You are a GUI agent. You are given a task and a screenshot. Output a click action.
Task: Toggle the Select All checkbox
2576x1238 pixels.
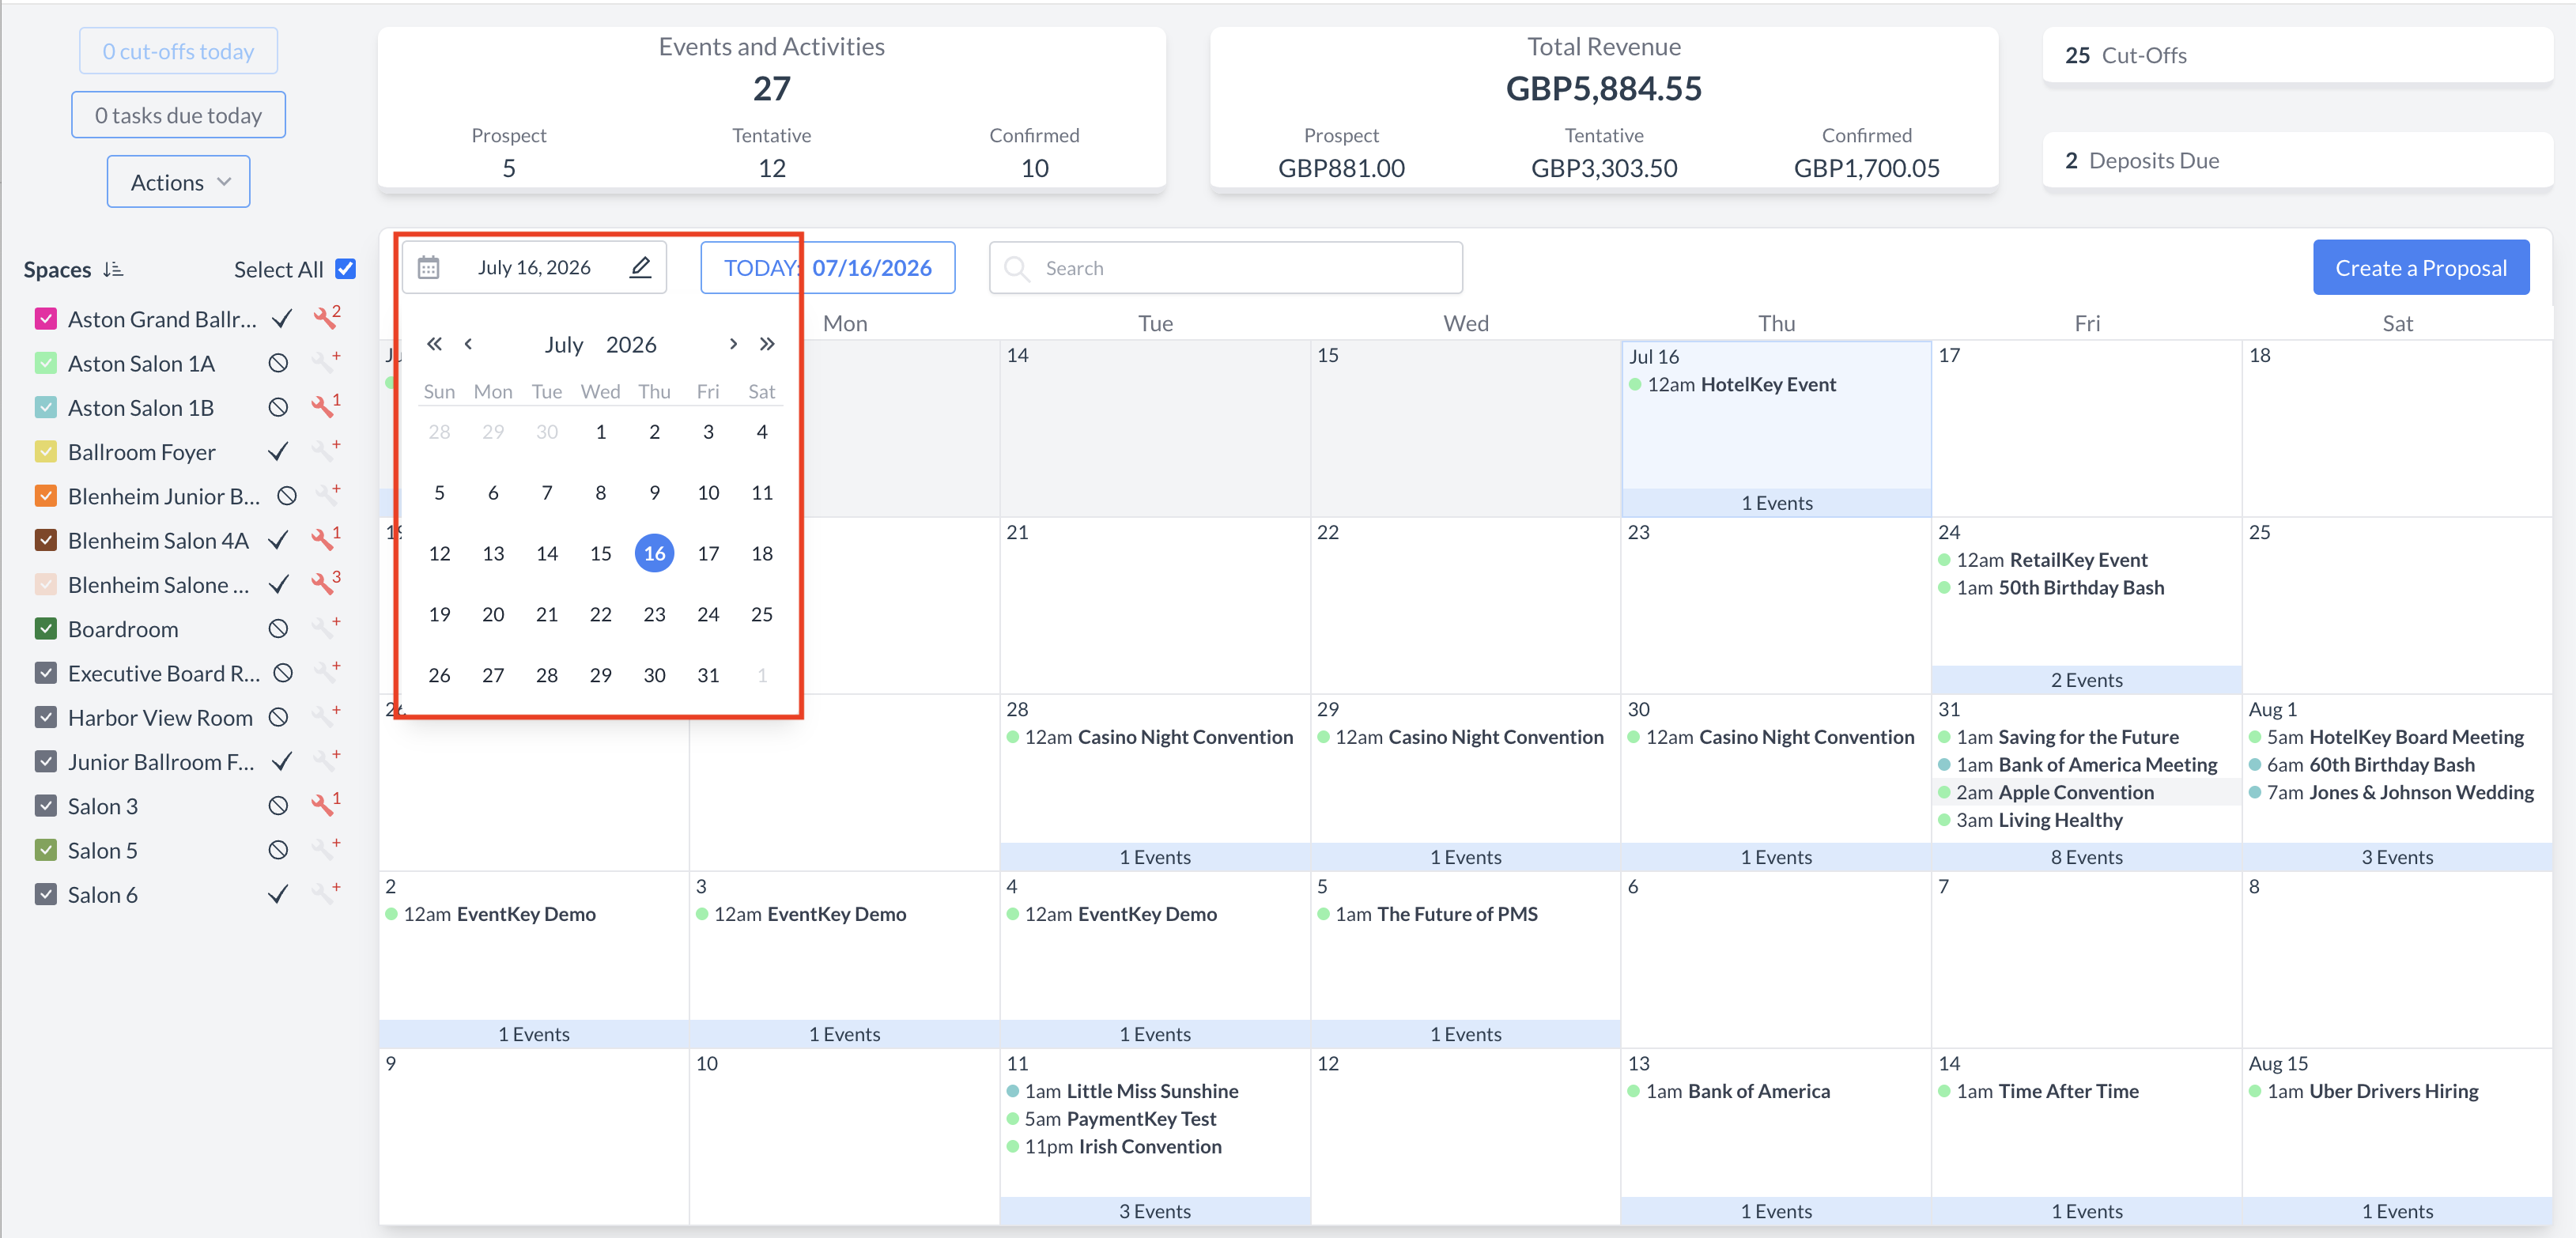[x=345, y=269]
